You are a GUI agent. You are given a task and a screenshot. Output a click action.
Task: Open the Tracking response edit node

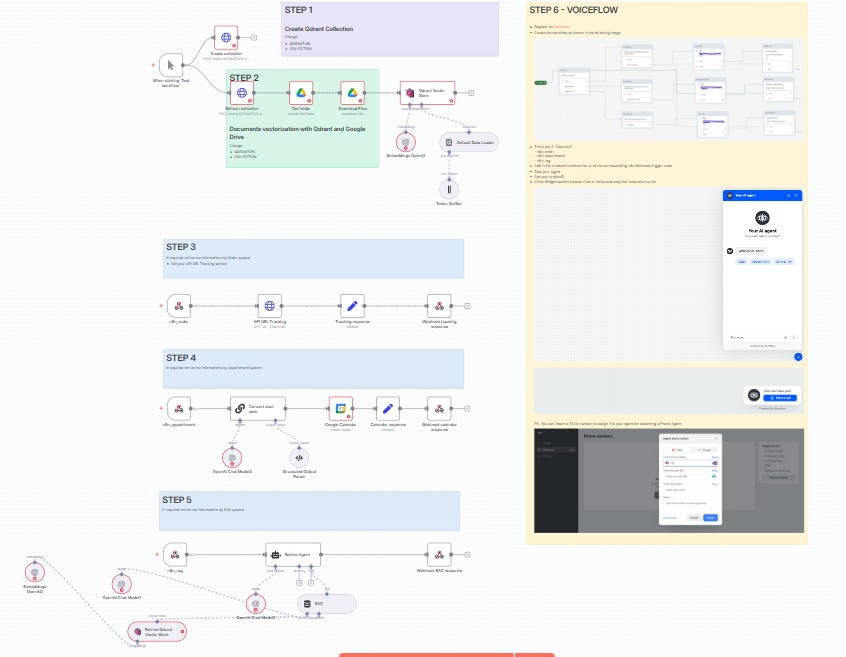tap(352, 306)
